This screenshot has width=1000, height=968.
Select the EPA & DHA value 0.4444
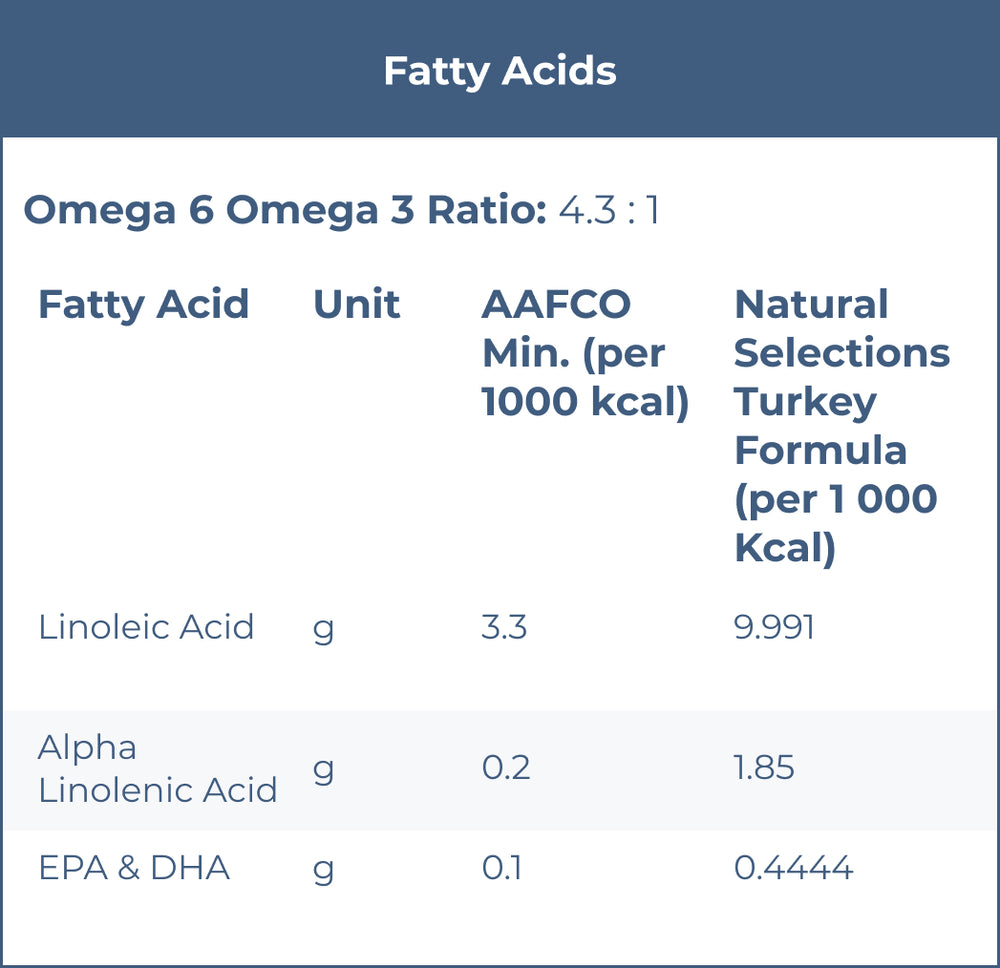click(x=793, y=868)
